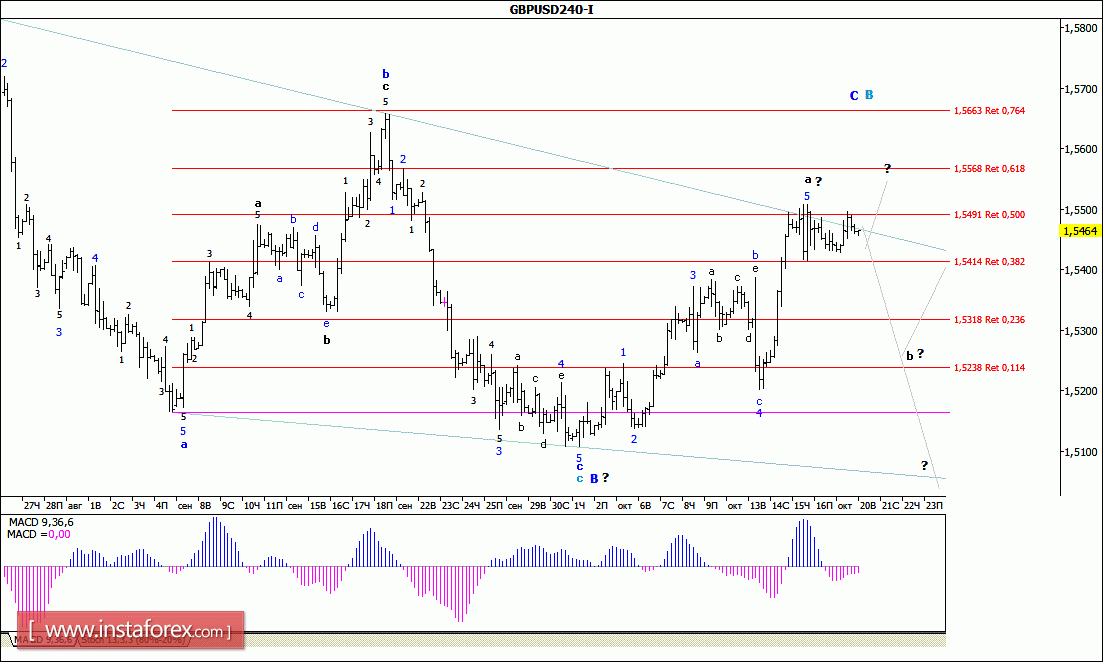Click the 1,5100 price axis label

pos(1080,452)
